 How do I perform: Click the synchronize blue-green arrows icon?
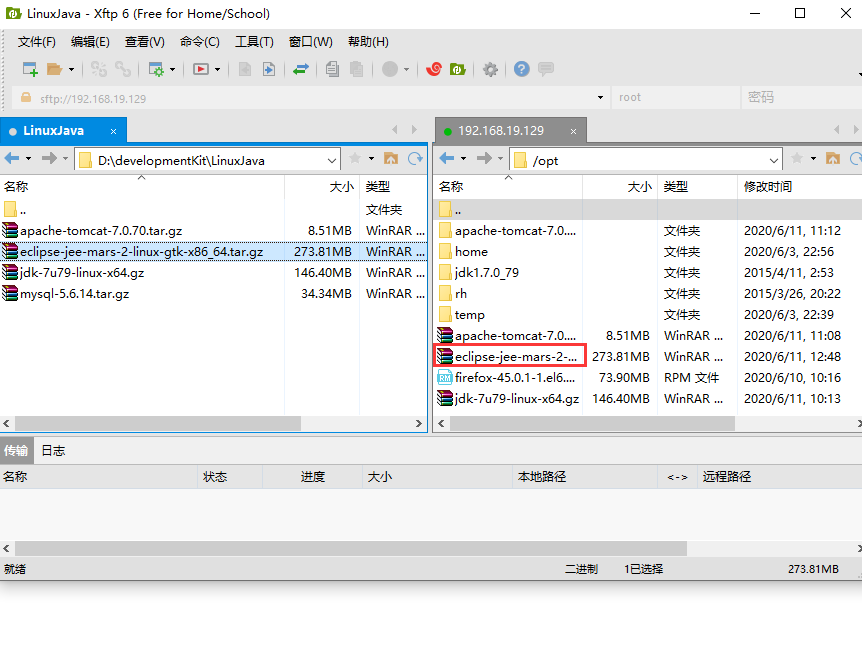click(x=301, y=69)
